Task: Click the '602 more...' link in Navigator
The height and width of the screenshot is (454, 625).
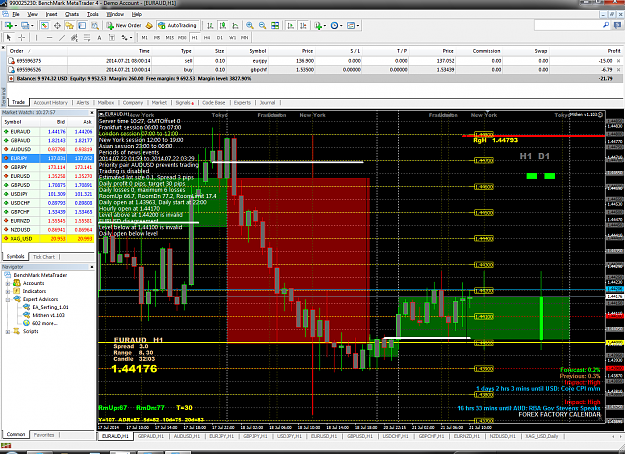Action: click(x=45, y=323)
